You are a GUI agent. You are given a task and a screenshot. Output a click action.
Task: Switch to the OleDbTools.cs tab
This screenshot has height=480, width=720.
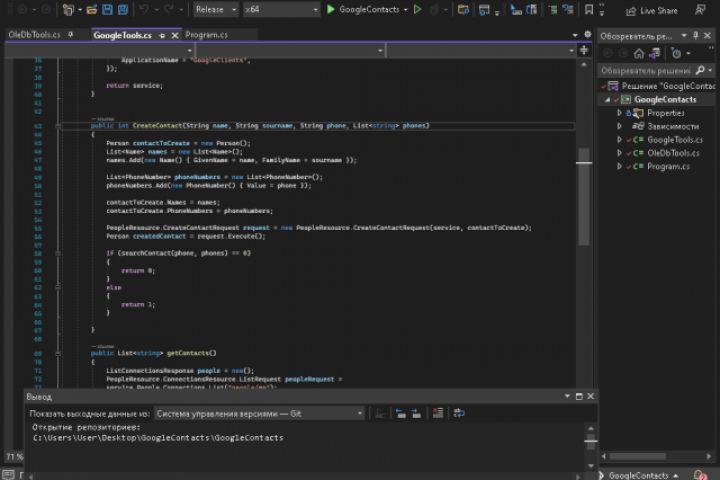[x=34, y=34]
